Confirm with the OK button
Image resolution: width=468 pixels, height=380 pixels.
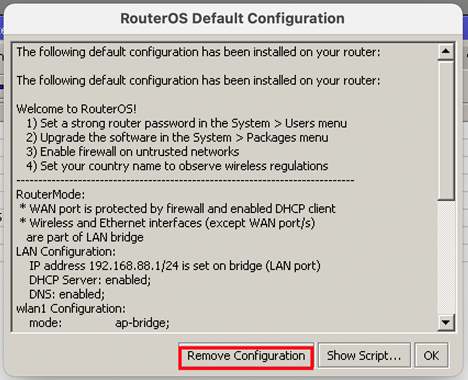click(431, 356)
